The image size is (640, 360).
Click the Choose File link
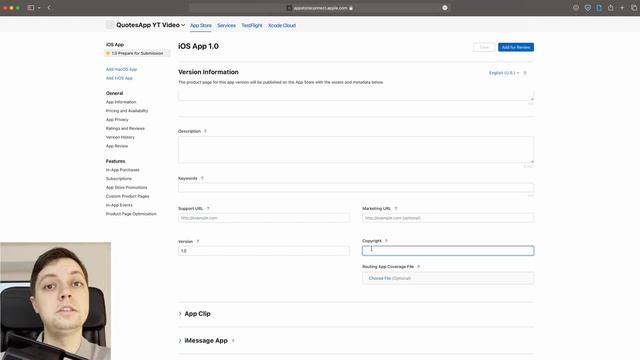pyautogui.click(x=380, y=278)
